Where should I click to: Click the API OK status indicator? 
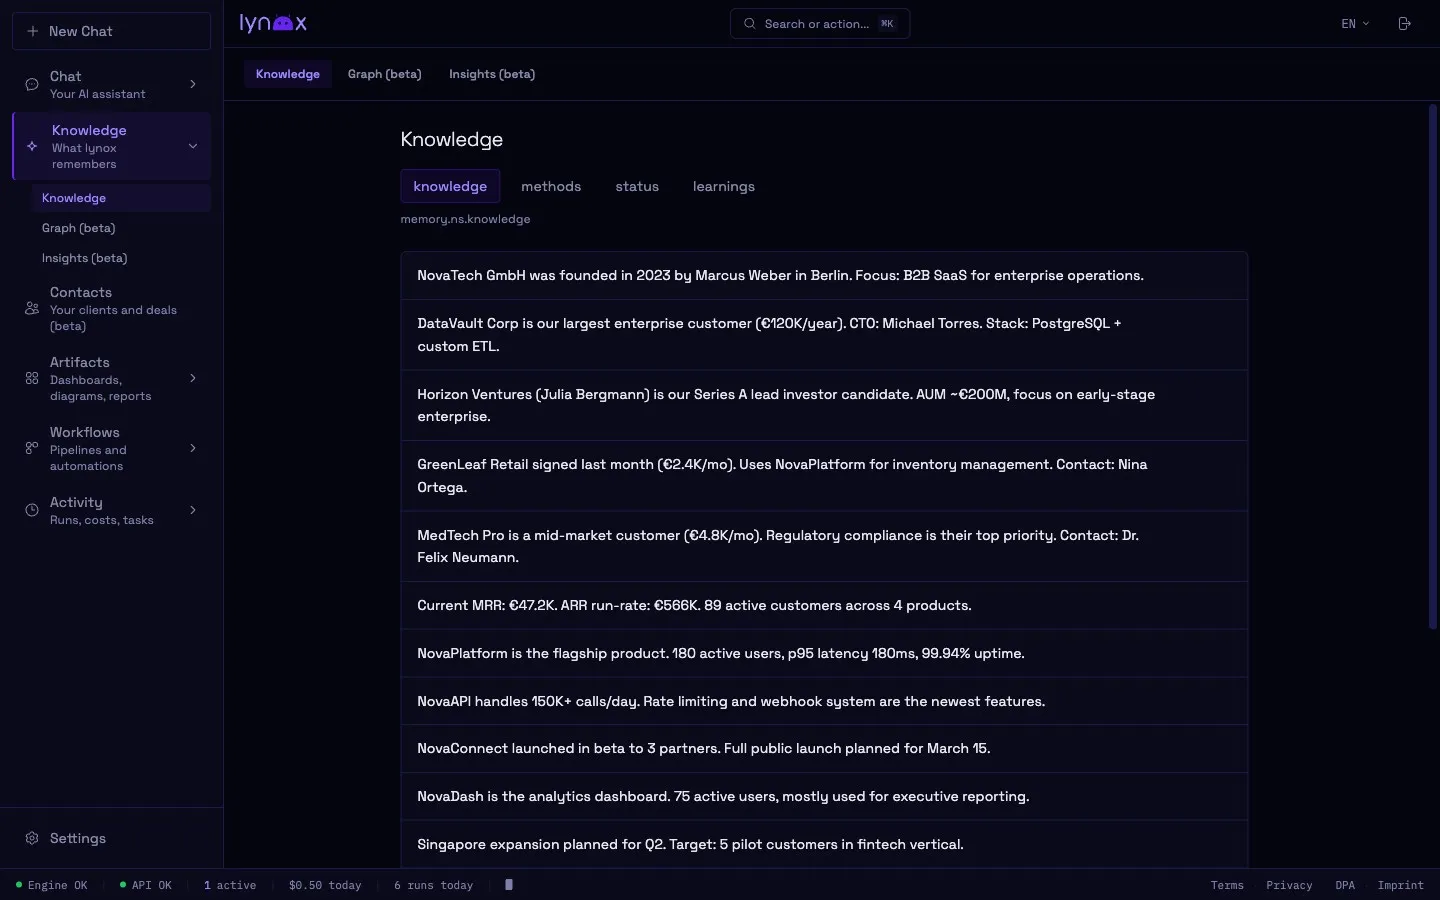pos(146,885)
